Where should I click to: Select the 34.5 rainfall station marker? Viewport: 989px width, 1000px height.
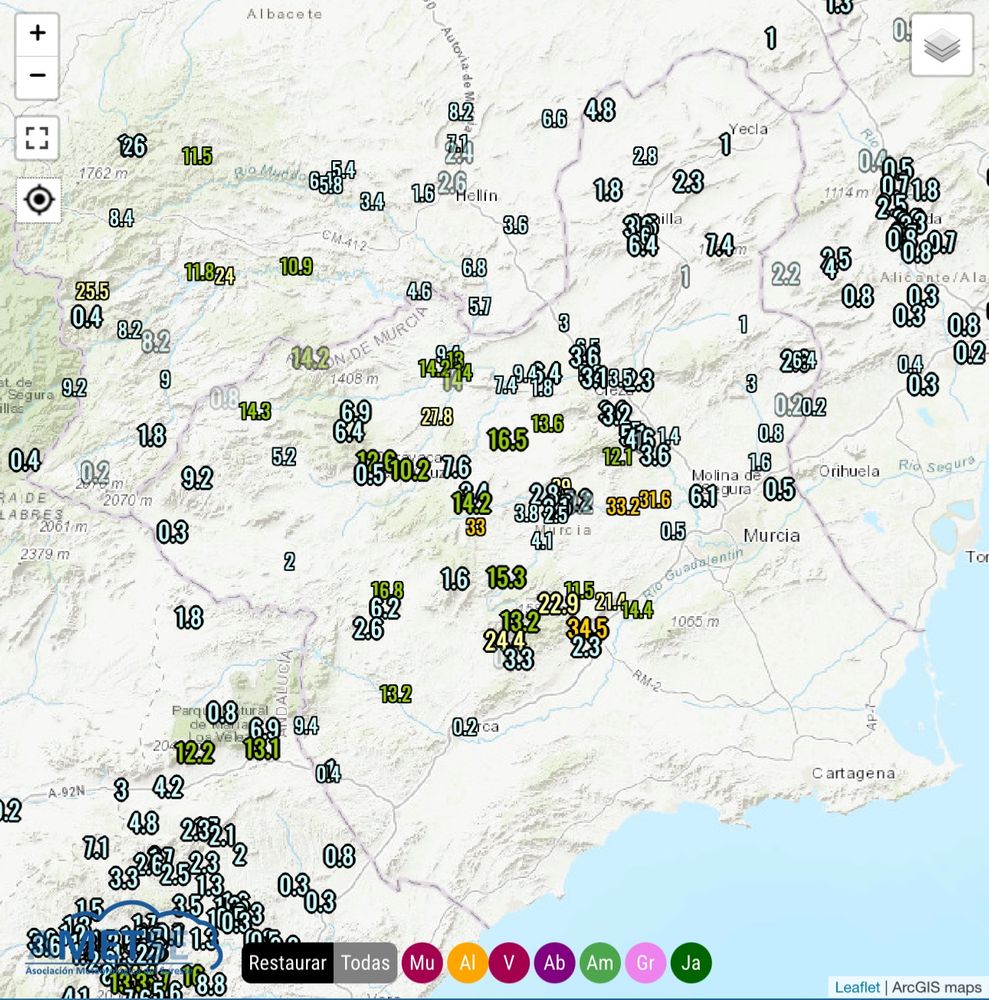click(x=587, y=628)
